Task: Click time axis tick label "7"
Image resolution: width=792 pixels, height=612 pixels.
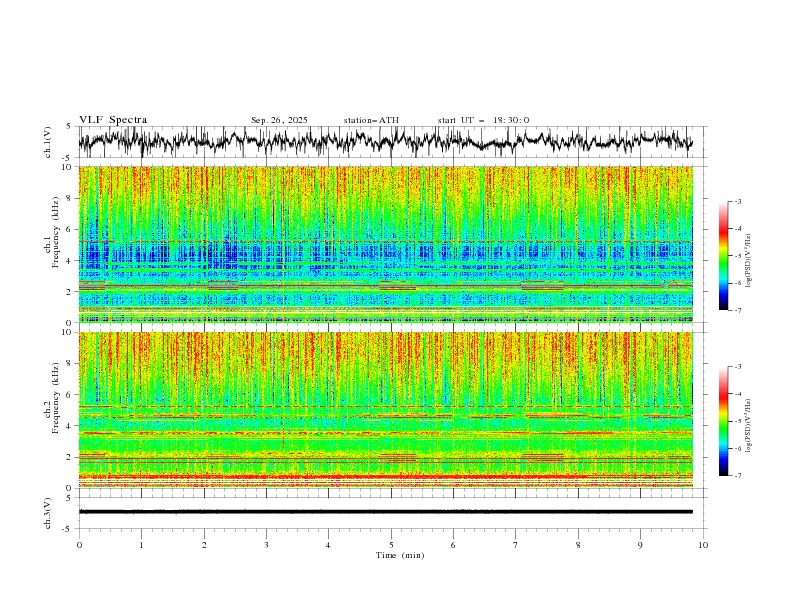Action: (516, 545)
